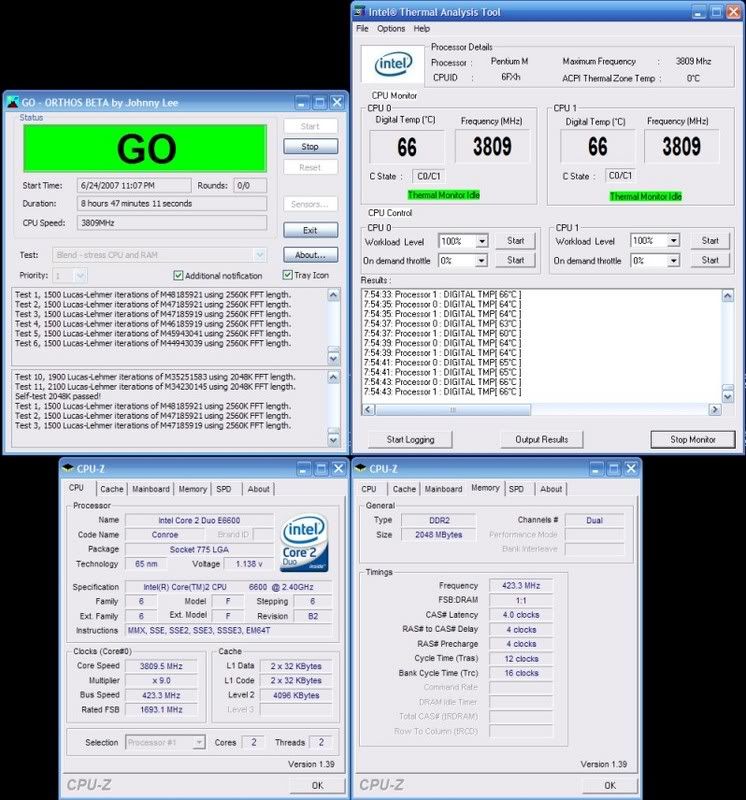Open CPU 0 On demand throttle dropdown

tap(481, 261)
